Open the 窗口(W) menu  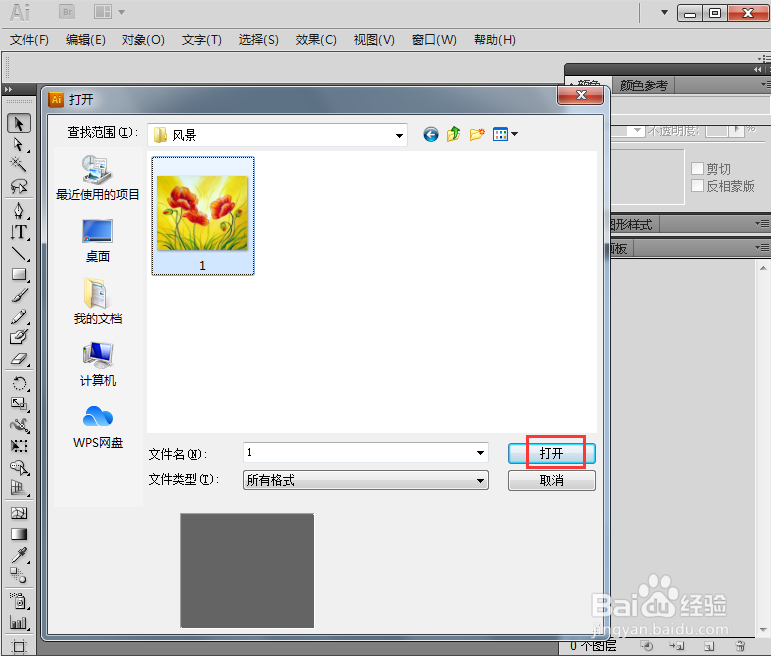[434, 40]
